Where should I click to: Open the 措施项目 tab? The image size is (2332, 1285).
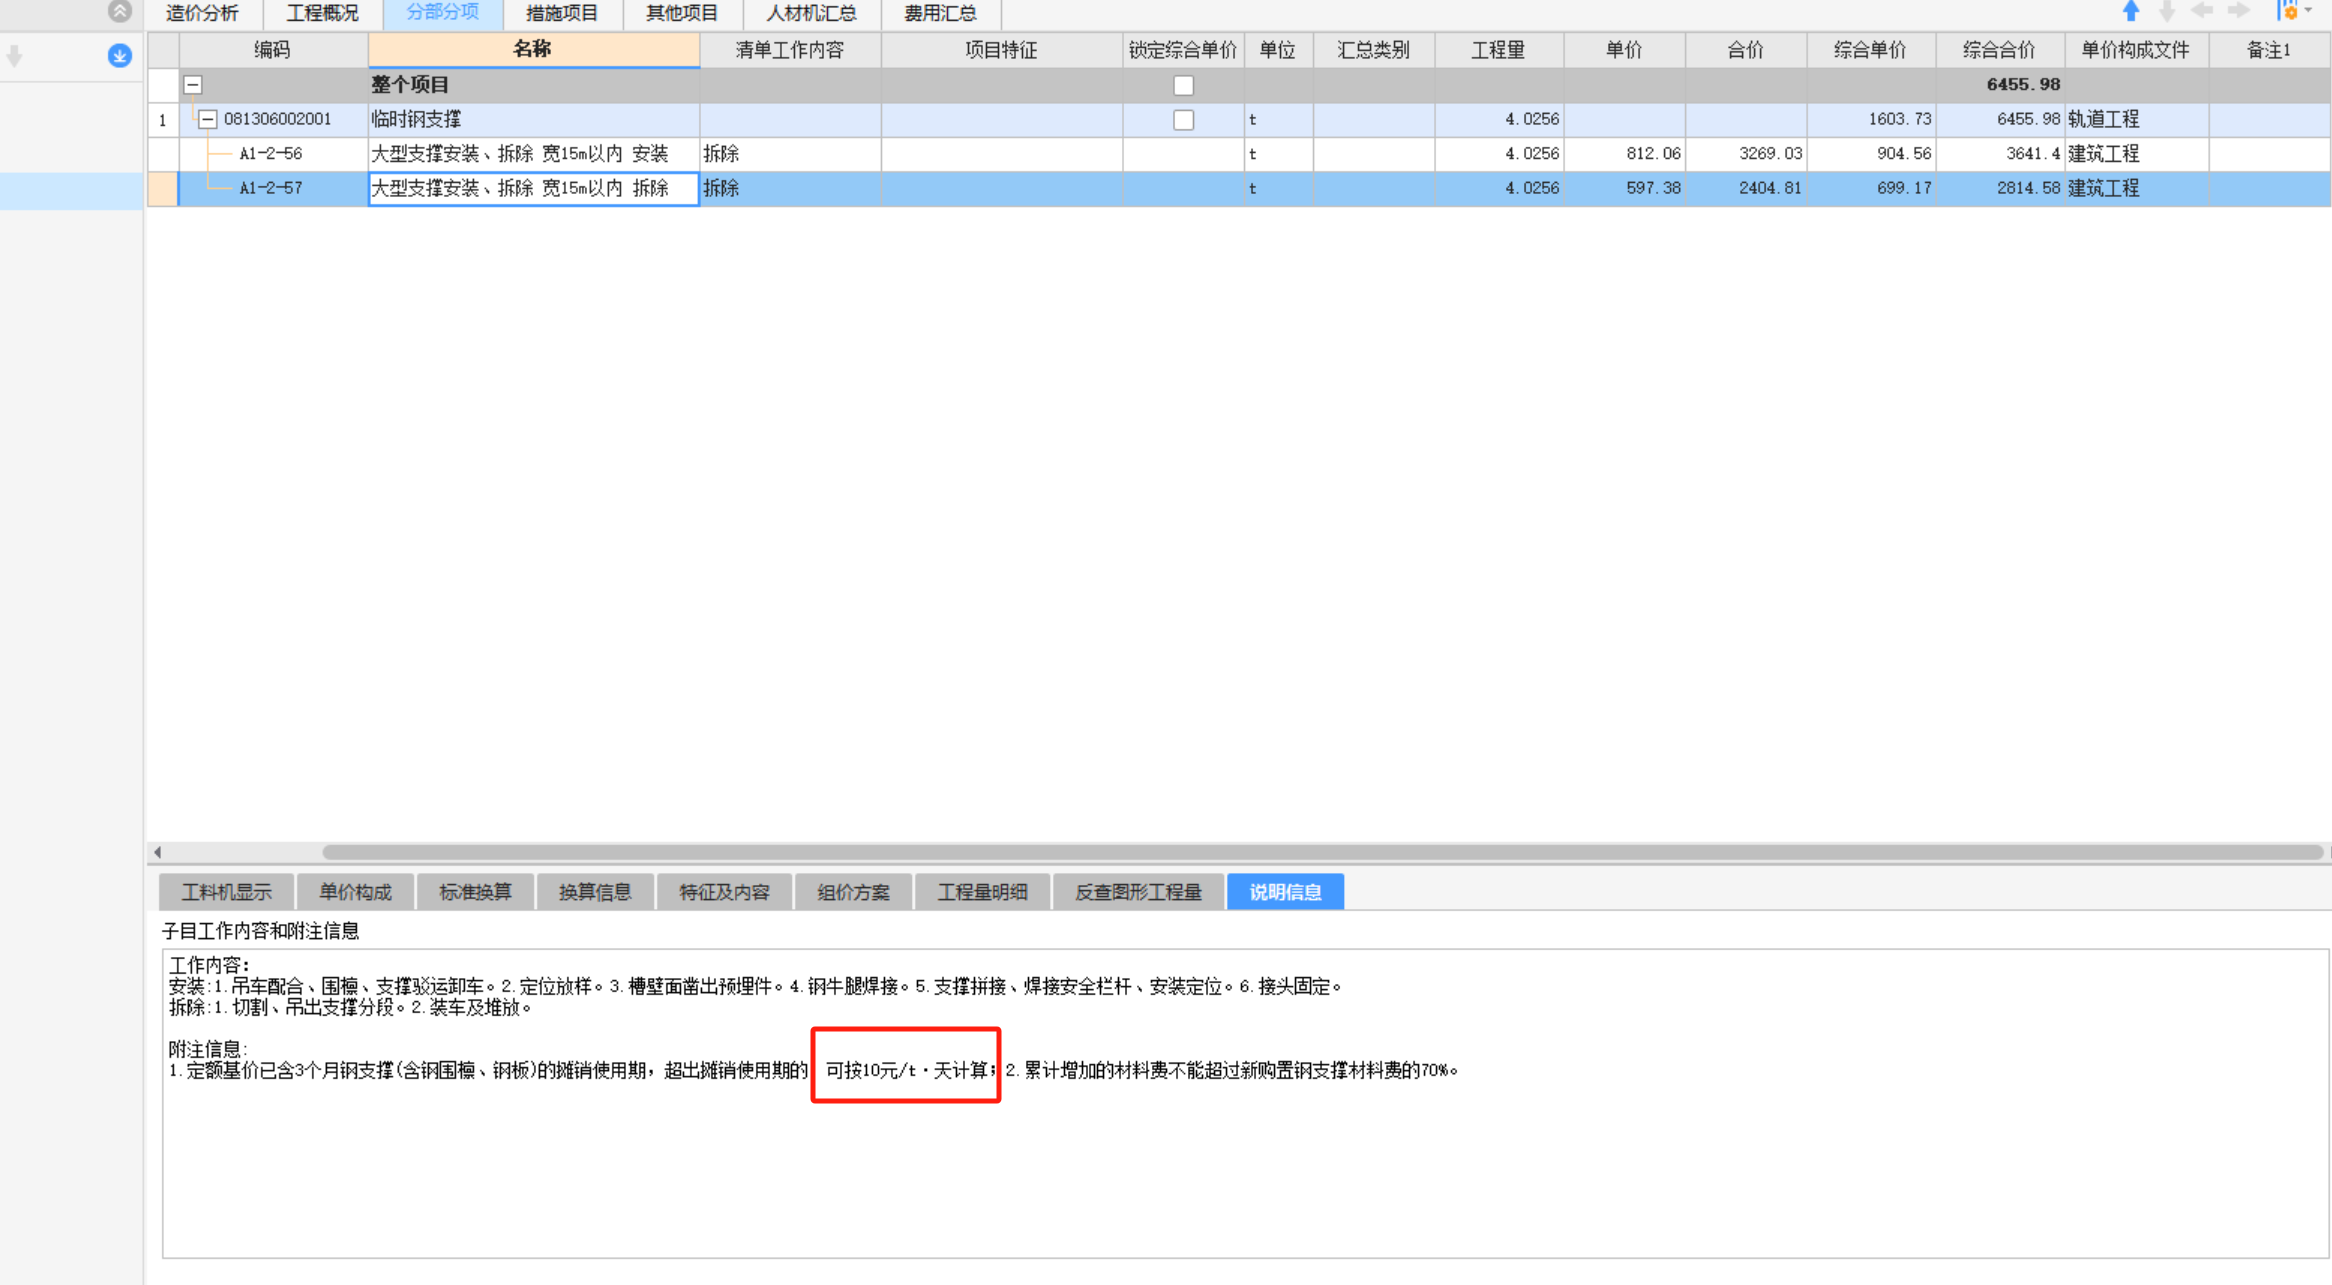562,13
